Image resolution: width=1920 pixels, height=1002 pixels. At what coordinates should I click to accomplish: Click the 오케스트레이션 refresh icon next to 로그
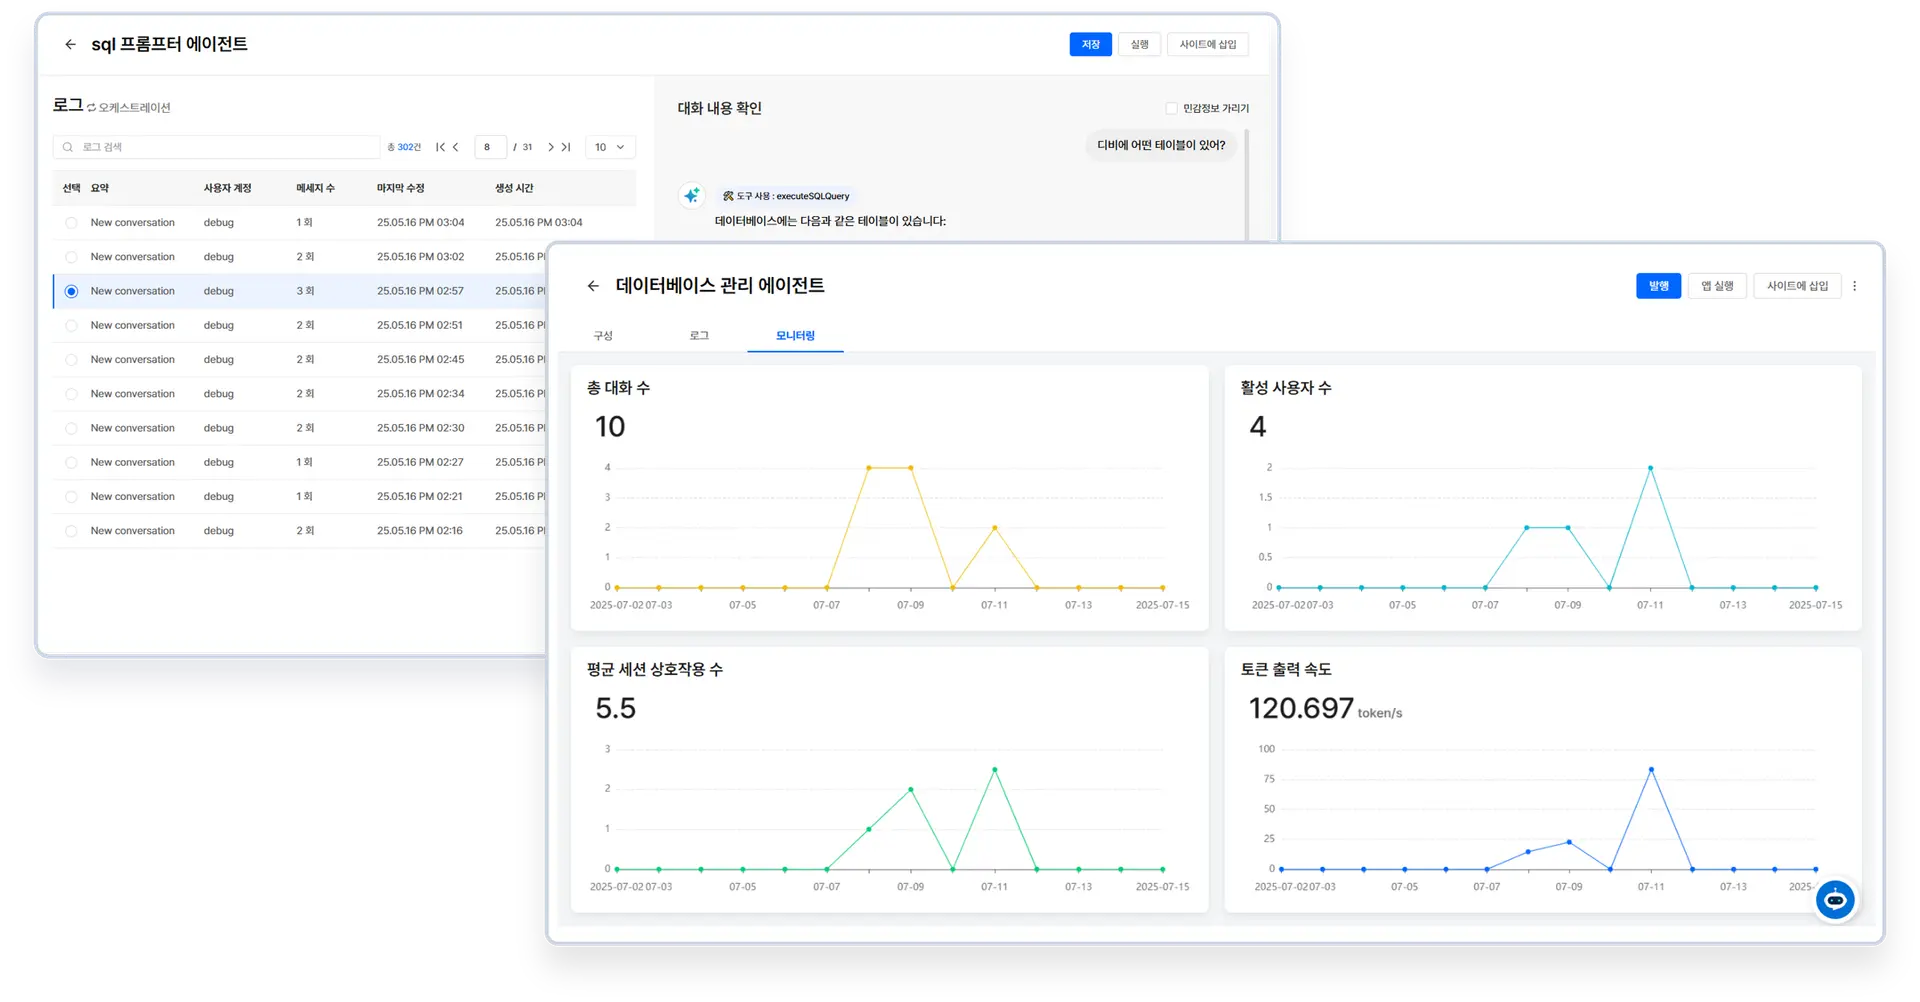pyautogui.click(x=91, y=108)
